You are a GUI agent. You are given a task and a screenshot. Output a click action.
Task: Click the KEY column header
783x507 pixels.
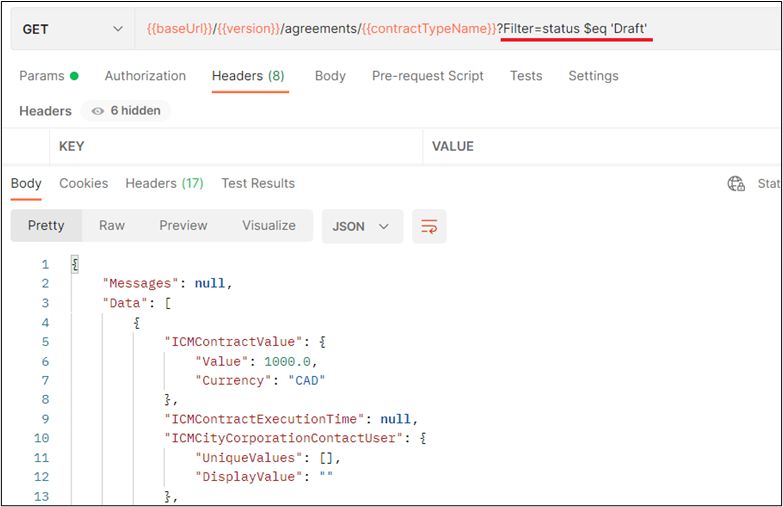tap(71, 146)
